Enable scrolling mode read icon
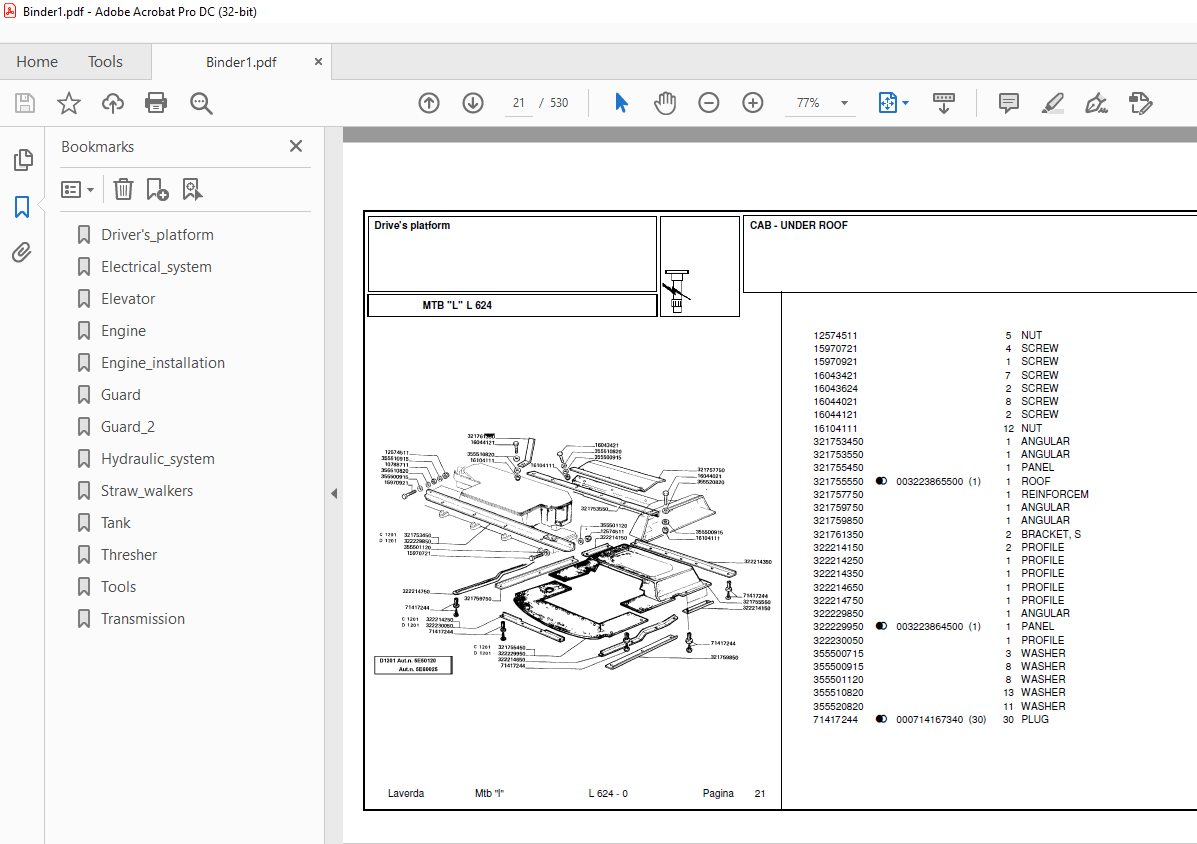Screen dimensions: 1197x844 (x=944, y=103)
